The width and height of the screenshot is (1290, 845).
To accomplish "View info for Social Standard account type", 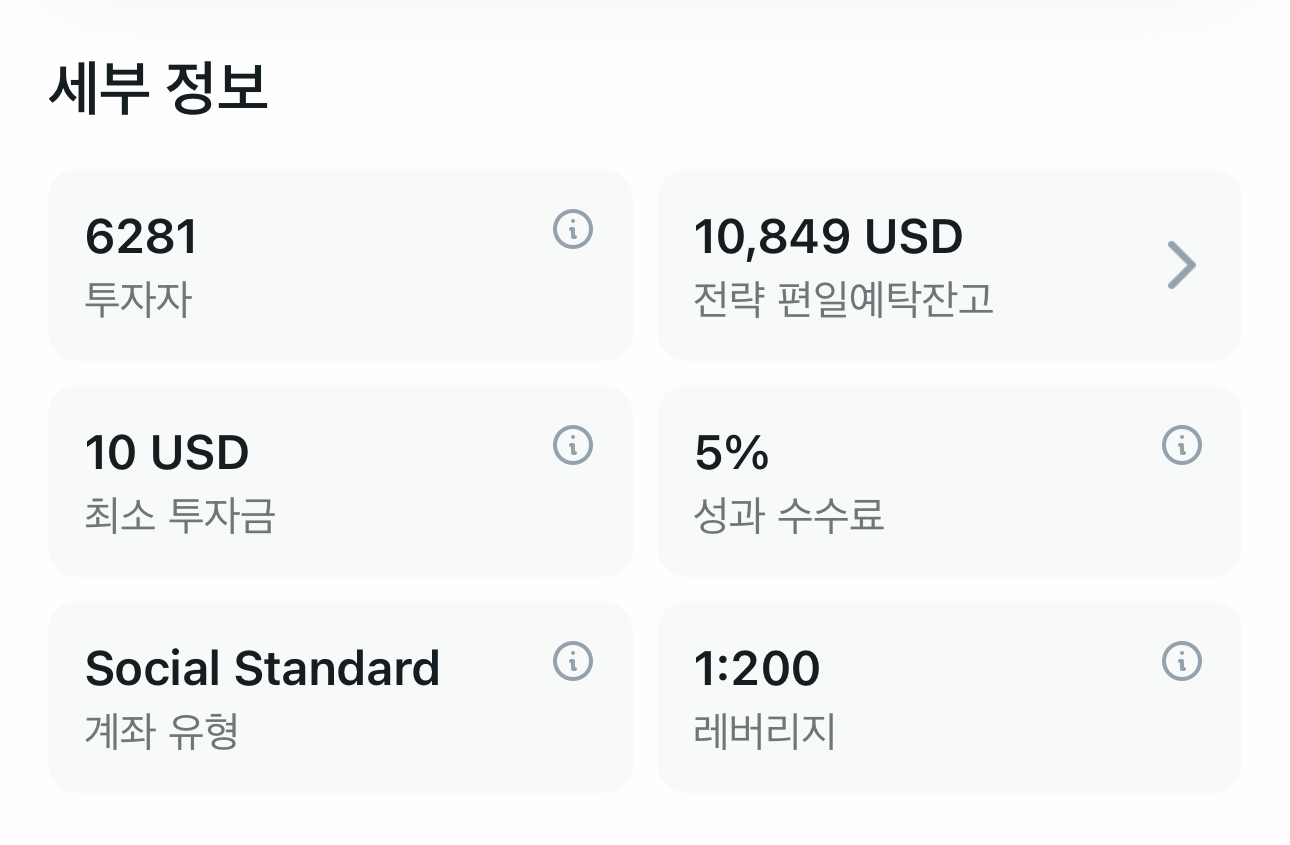I will pos(573,661).
